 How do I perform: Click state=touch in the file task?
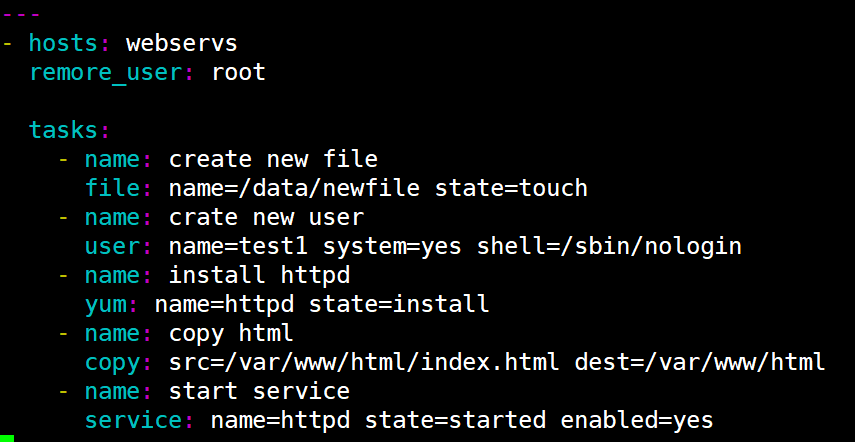pyautogui.click(x=511, y=188)
